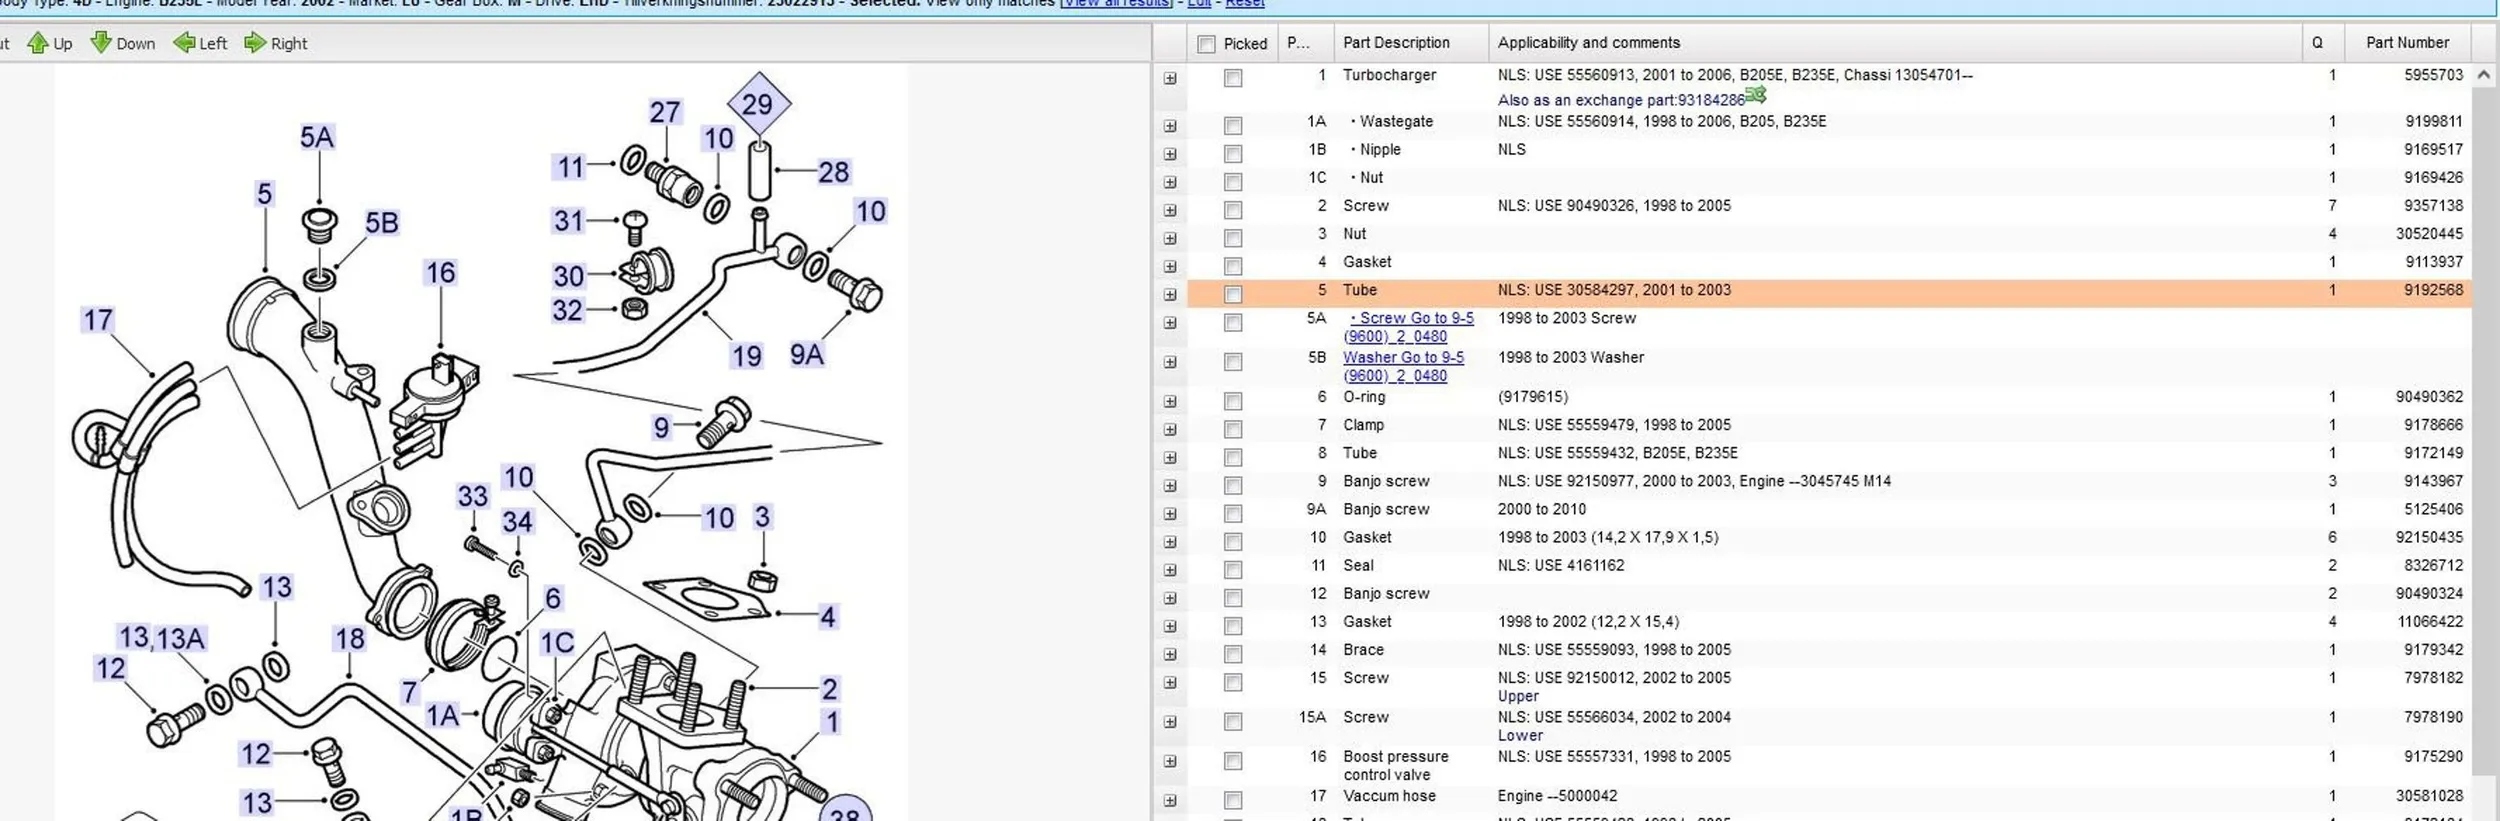
Task: Expand the Turbocharger row details
Action: (1170, 78)
